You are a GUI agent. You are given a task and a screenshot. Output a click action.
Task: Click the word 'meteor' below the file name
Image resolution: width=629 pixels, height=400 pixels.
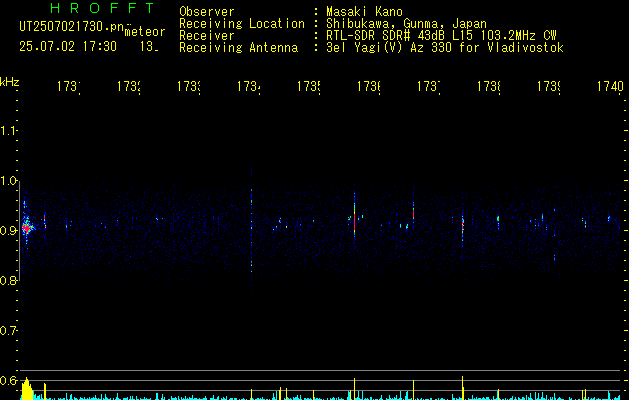[144, 32]
